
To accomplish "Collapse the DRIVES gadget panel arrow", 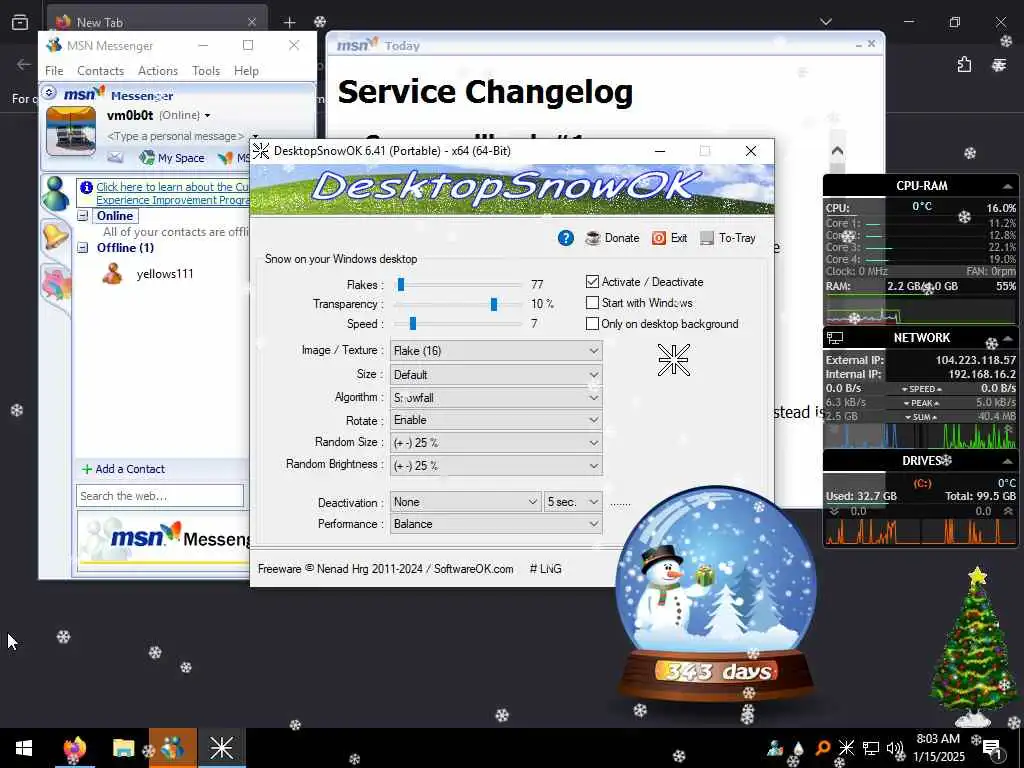I will pyautogui.click(x=1008, y=461).
